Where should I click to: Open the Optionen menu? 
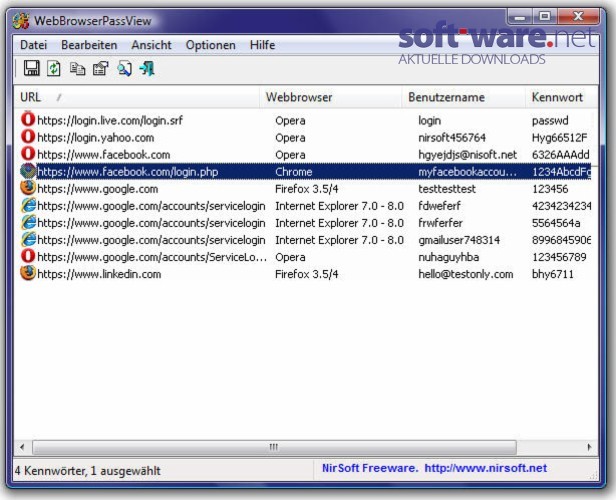click(x=211, y=45)
